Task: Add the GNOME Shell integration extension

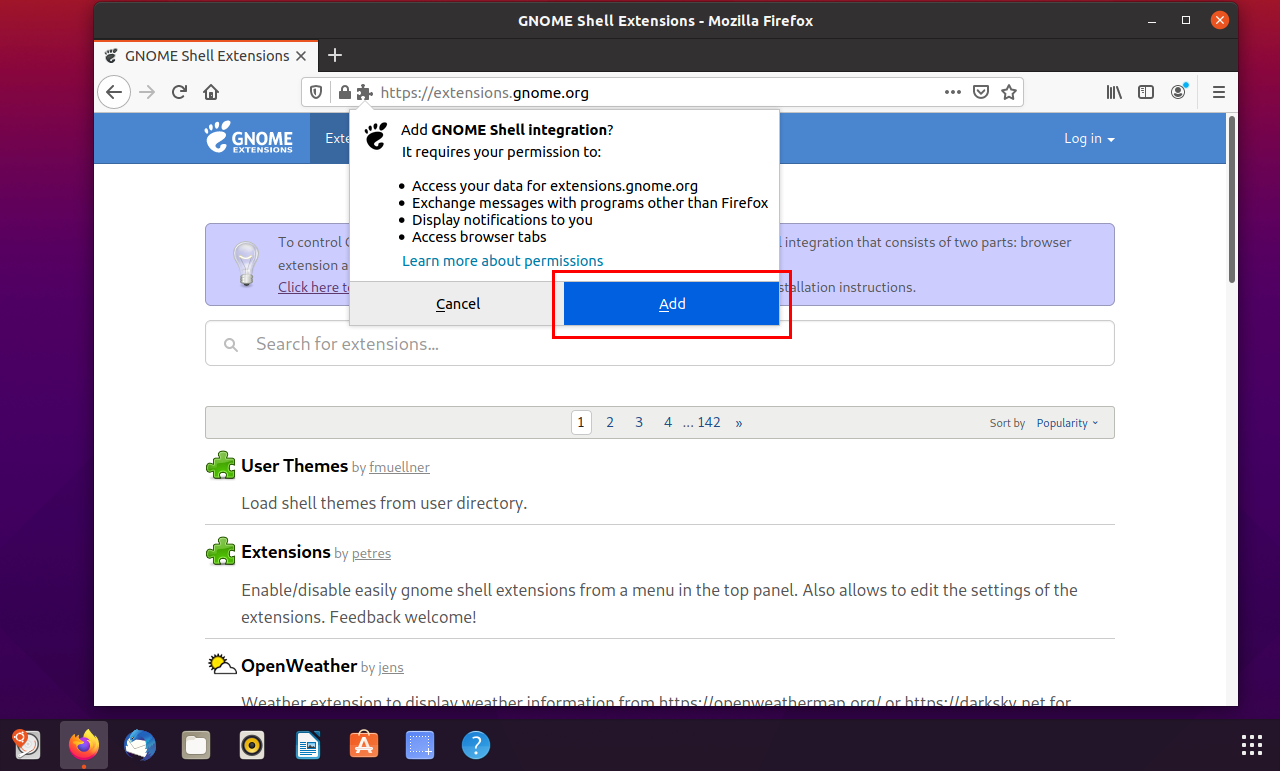Action: pos(672,304)
